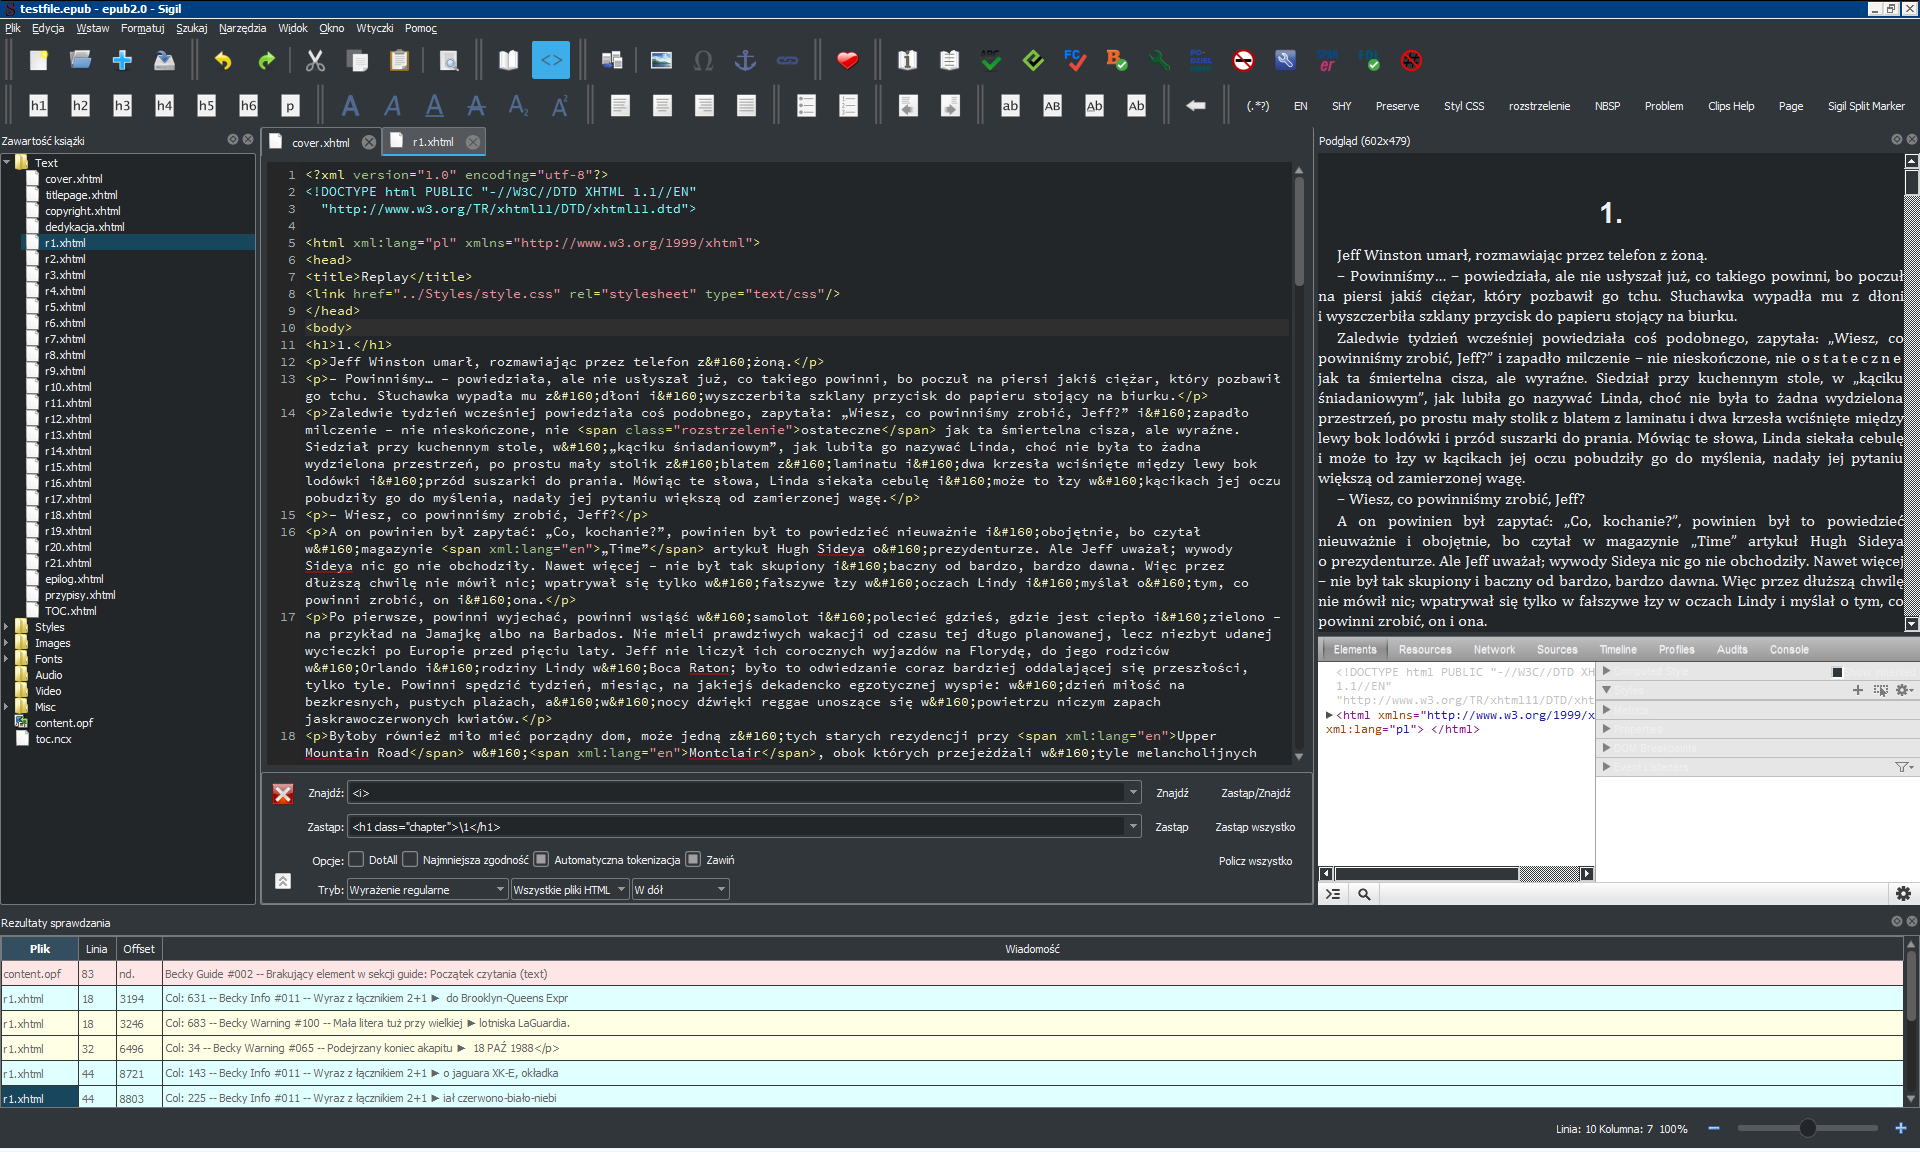Screen dimensions: 1920x1152
Task: Click the scissors Cut icon
Action: pyautogui.click(x=315, y=61)
